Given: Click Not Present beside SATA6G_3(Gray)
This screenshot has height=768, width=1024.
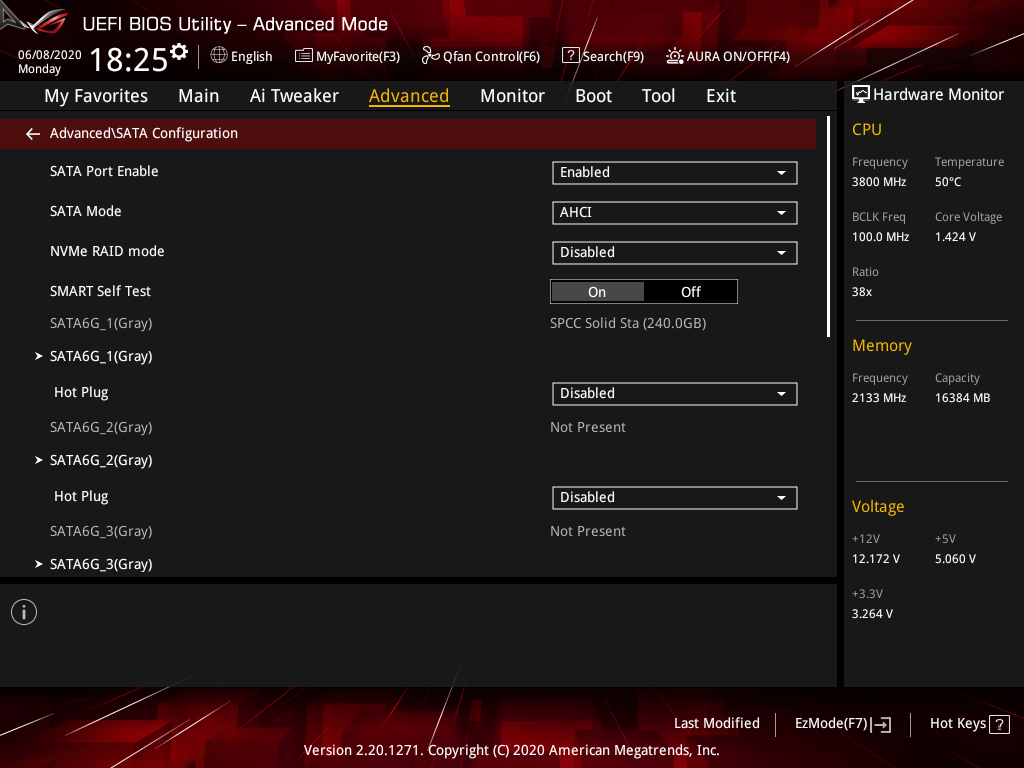Looking at the screenshot, I should (588, 532).
